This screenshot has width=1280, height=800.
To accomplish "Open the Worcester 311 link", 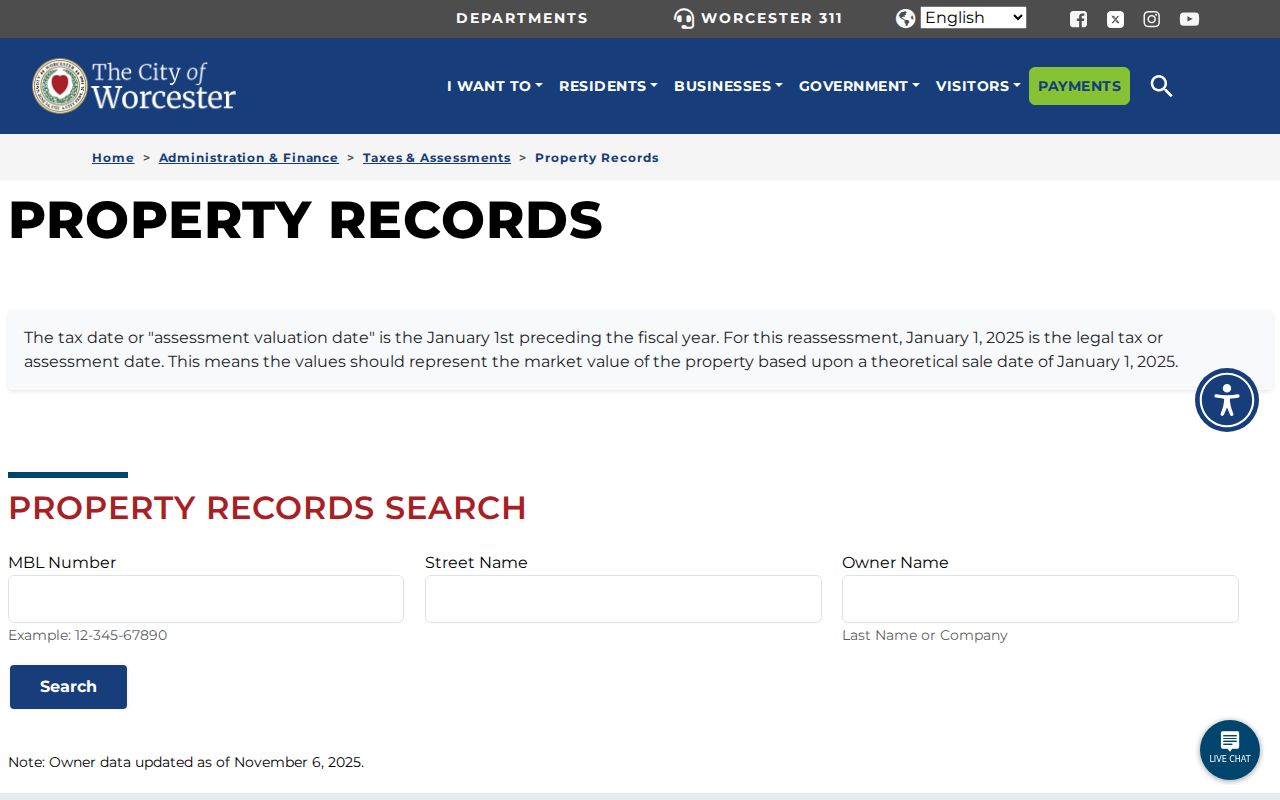I will (x=772, y=18).
